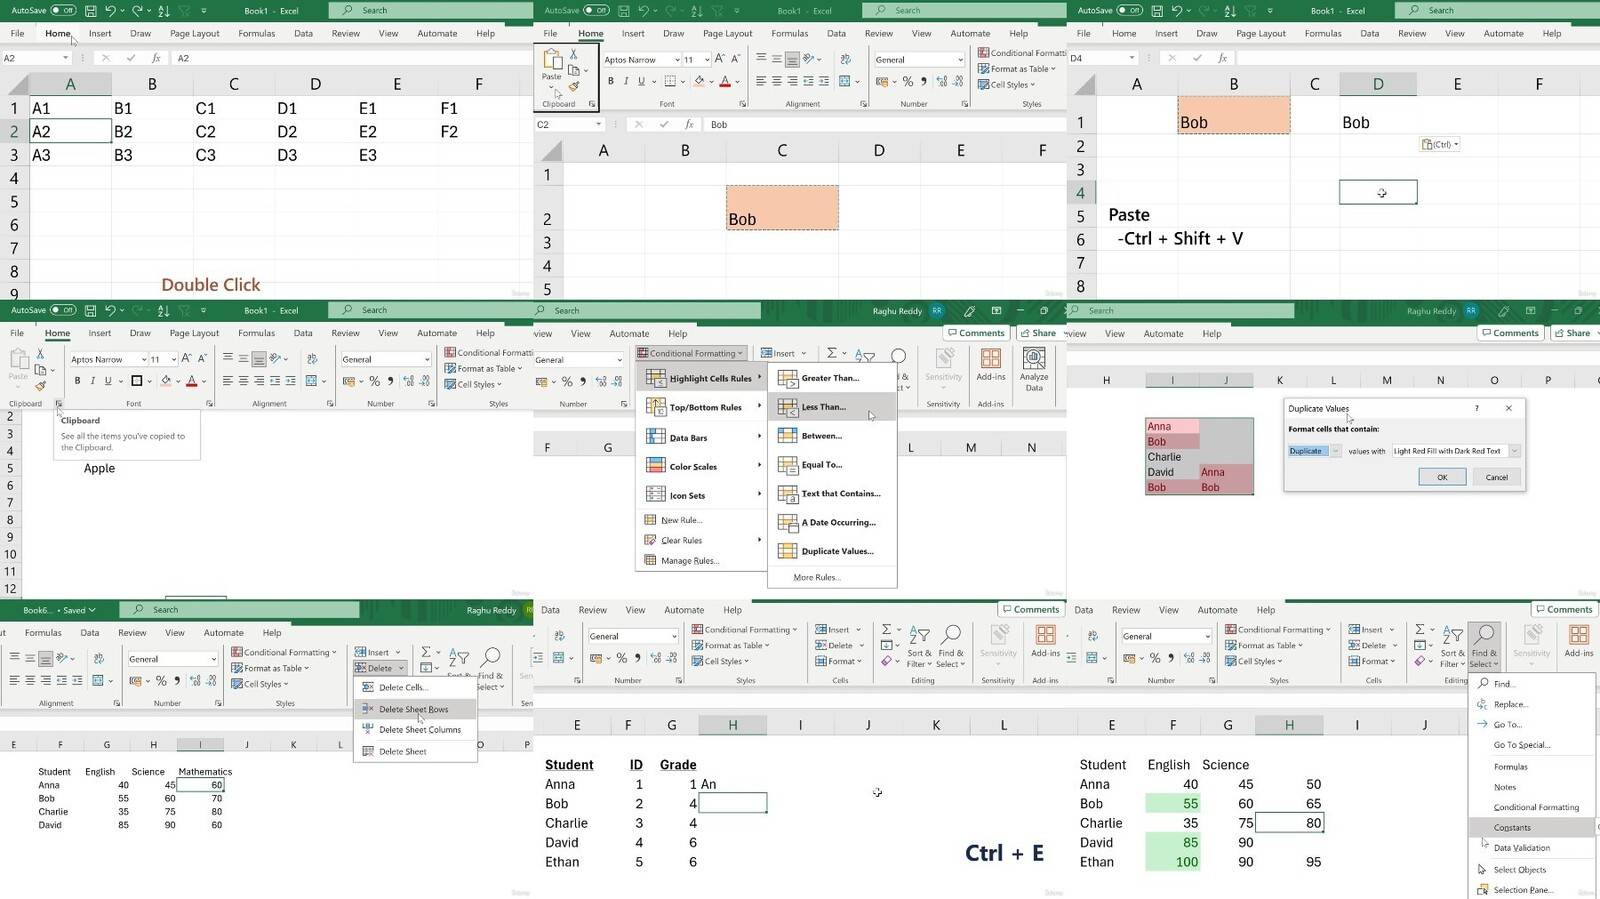The width and height of the screenshot is (1600, 899).
Task: Click the Fill Color bucket in the C2 Bob window
Action: click(699, 81)
